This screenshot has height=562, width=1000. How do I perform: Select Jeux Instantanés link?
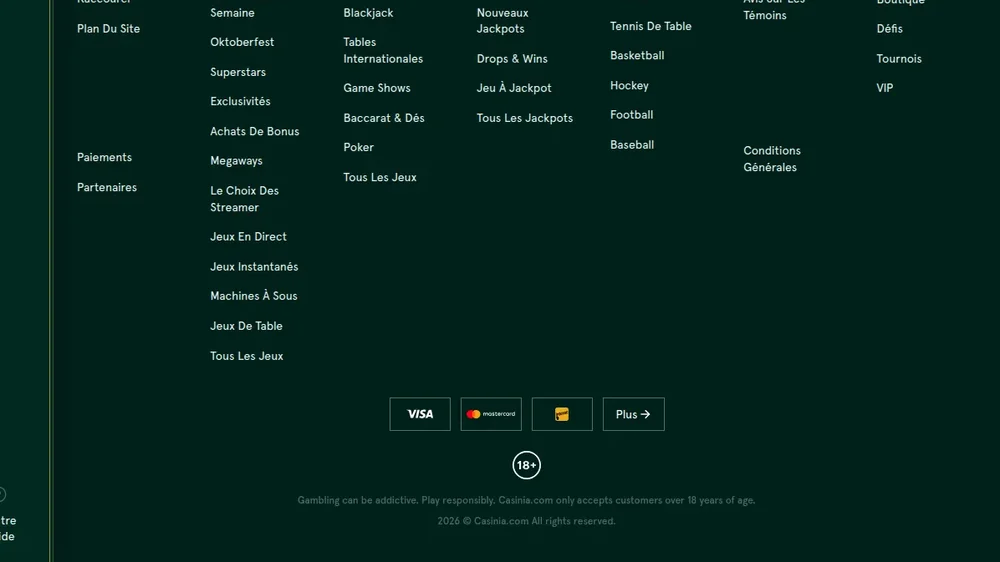coord(254,267)
